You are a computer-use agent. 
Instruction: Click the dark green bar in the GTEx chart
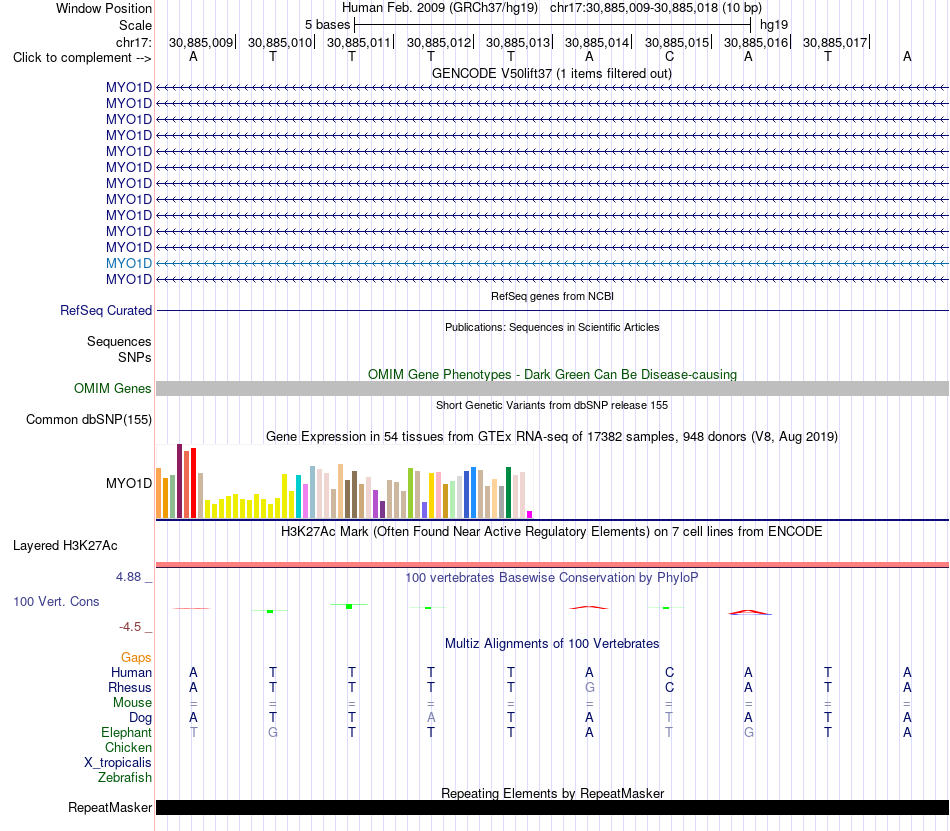508,492
